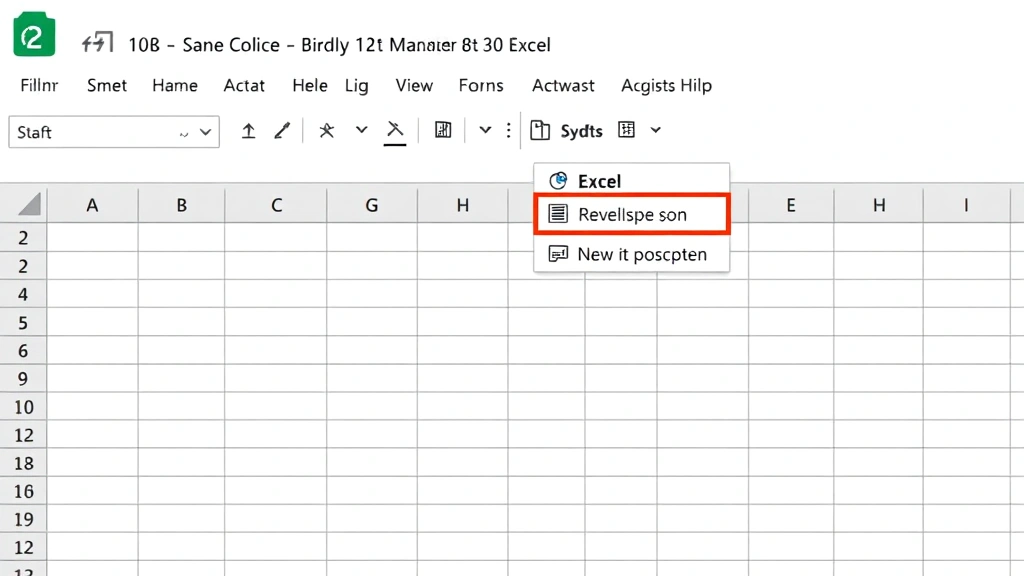Screen dimensions: 1024x576
Task: Click the lightning quick-access icon beside the title
Action: click(x=97, y=42)
